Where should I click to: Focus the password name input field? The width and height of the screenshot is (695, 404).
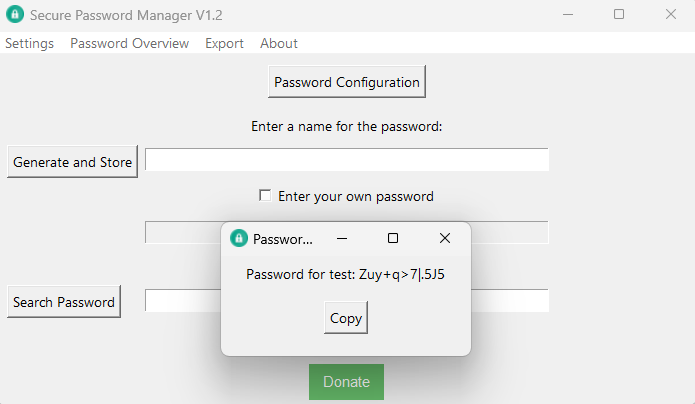pos(346,160)
